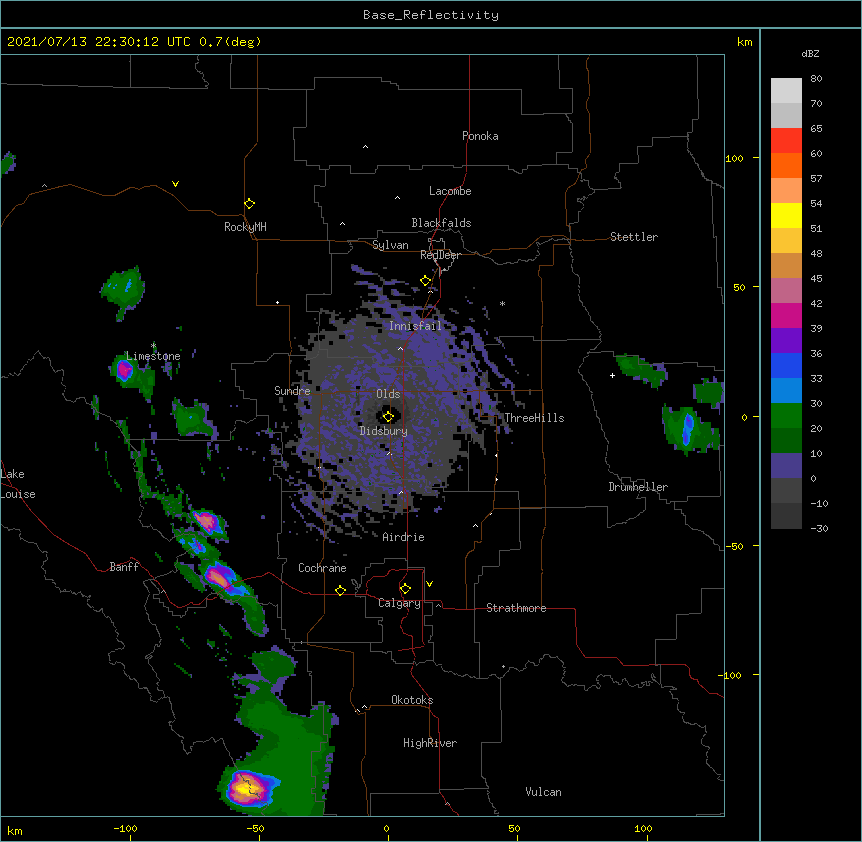
Task: Pick the blue 33-36 dBZ legend swatch
Action: point(786,365)
